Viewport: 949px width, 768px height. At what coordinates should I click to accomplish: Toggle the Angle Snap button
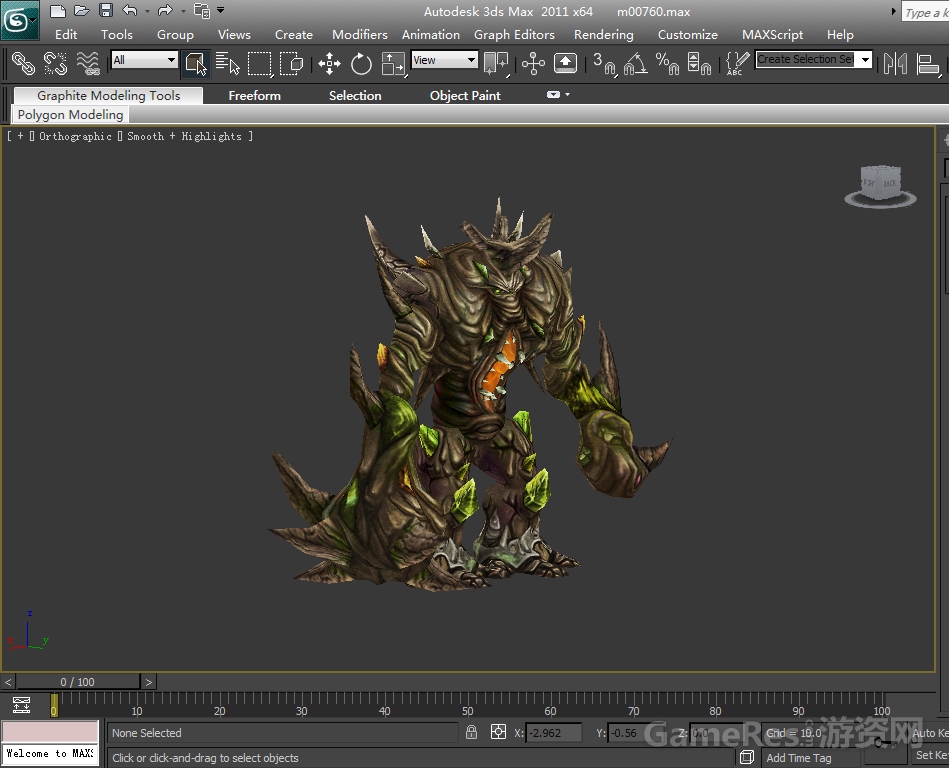tap(635, 64)
